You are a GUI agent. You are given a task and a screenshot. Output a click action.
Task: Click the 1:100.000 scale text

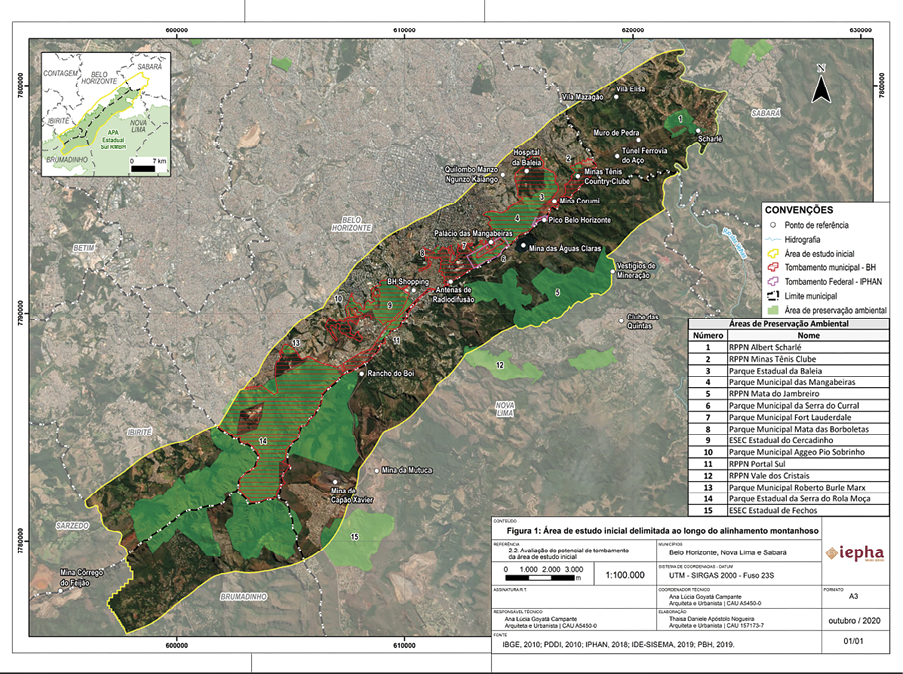(625, 575)
